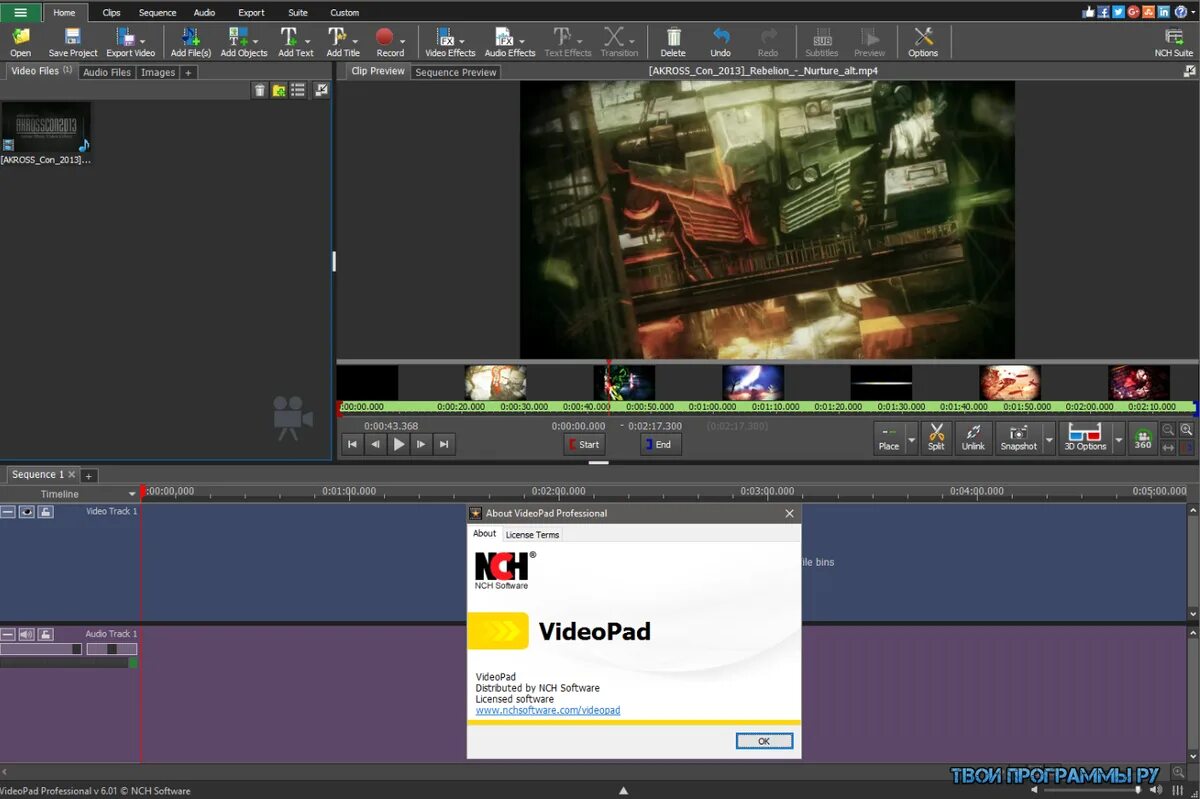Toggle the Video Track 1 lock

point(46,511)
